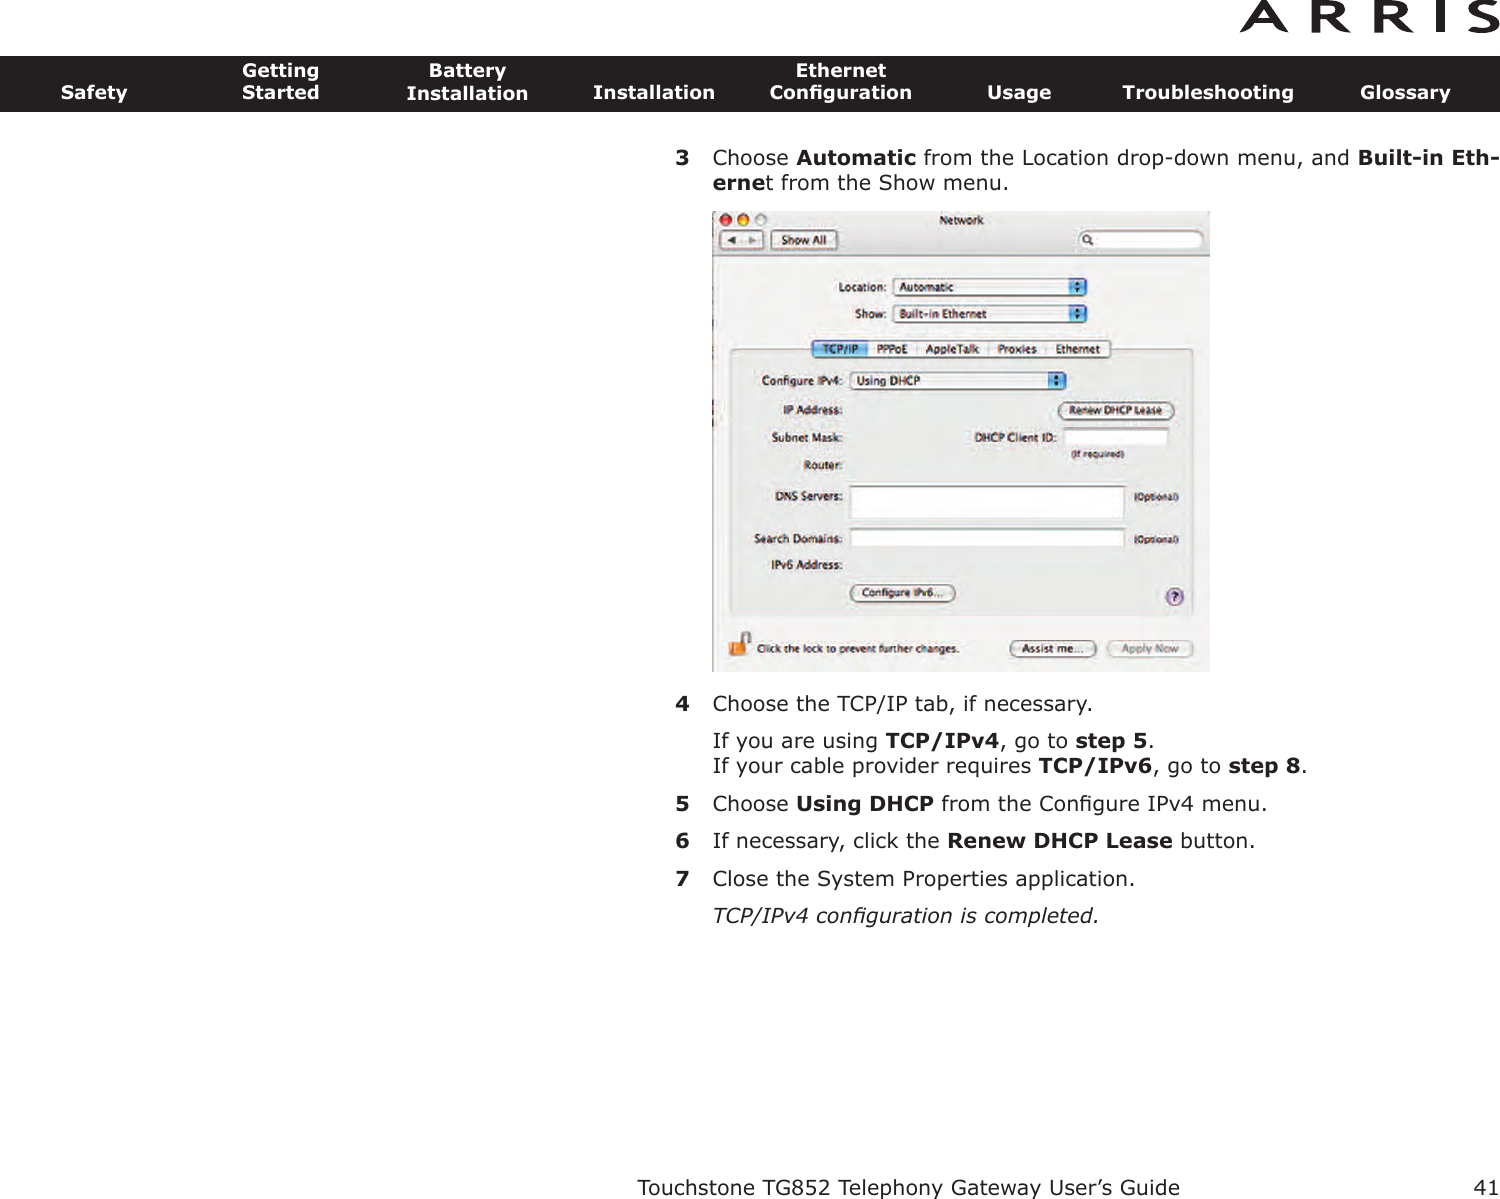Viewport: 1500px width, 1199px height.
Task: Click the red close button of Network window
Action: (x=727, y=220)
